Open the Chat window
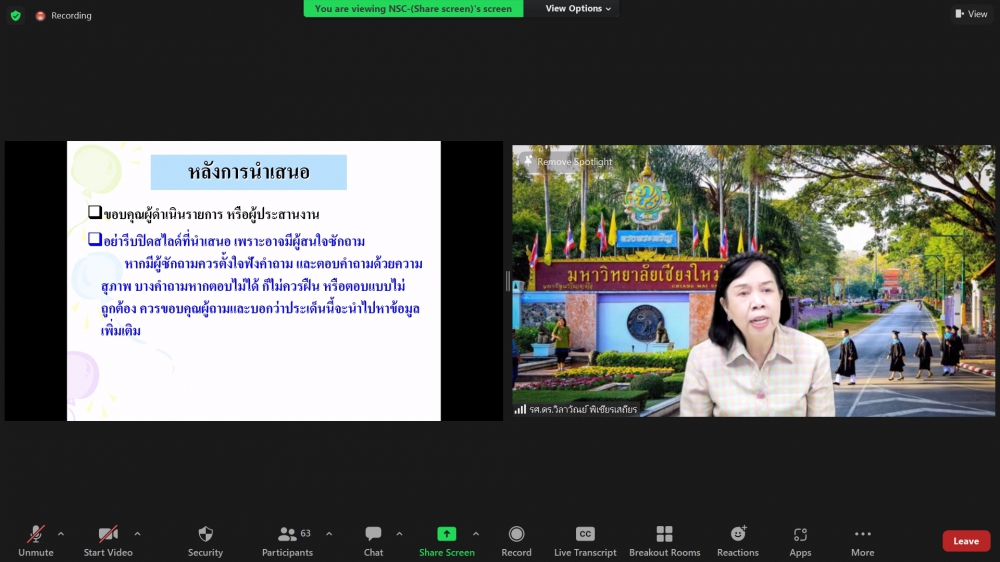 373,540
